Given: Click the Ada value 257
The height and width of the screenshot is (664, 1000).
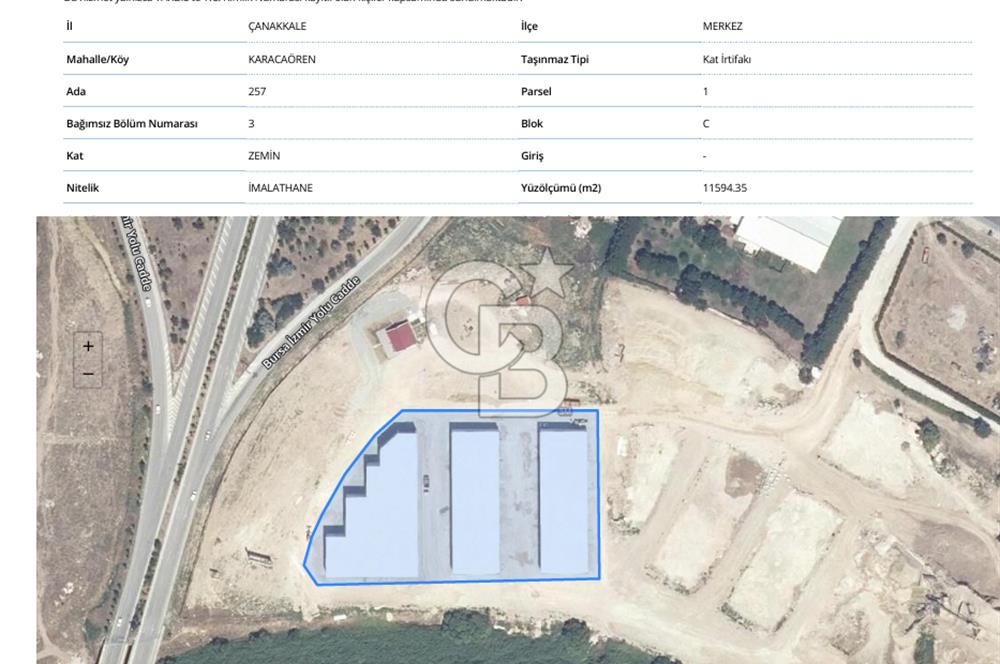Looking at the screenshot, I should coord(257,91).
